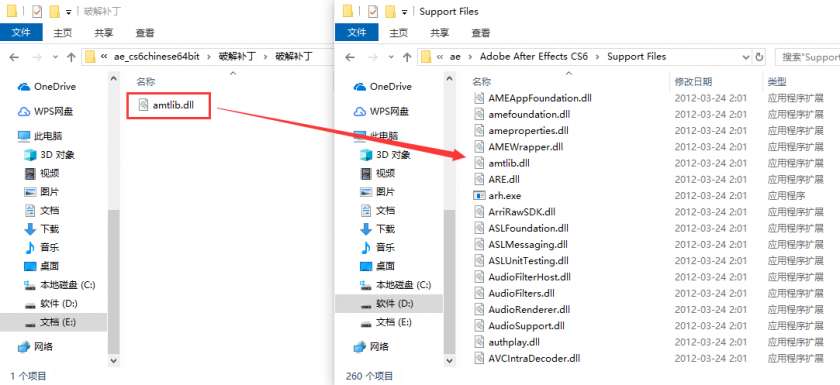The width and height of the screenshot is (840, 385).
Task: Expand the address bar history dropdown in the right window
Action: click(746, 57)
